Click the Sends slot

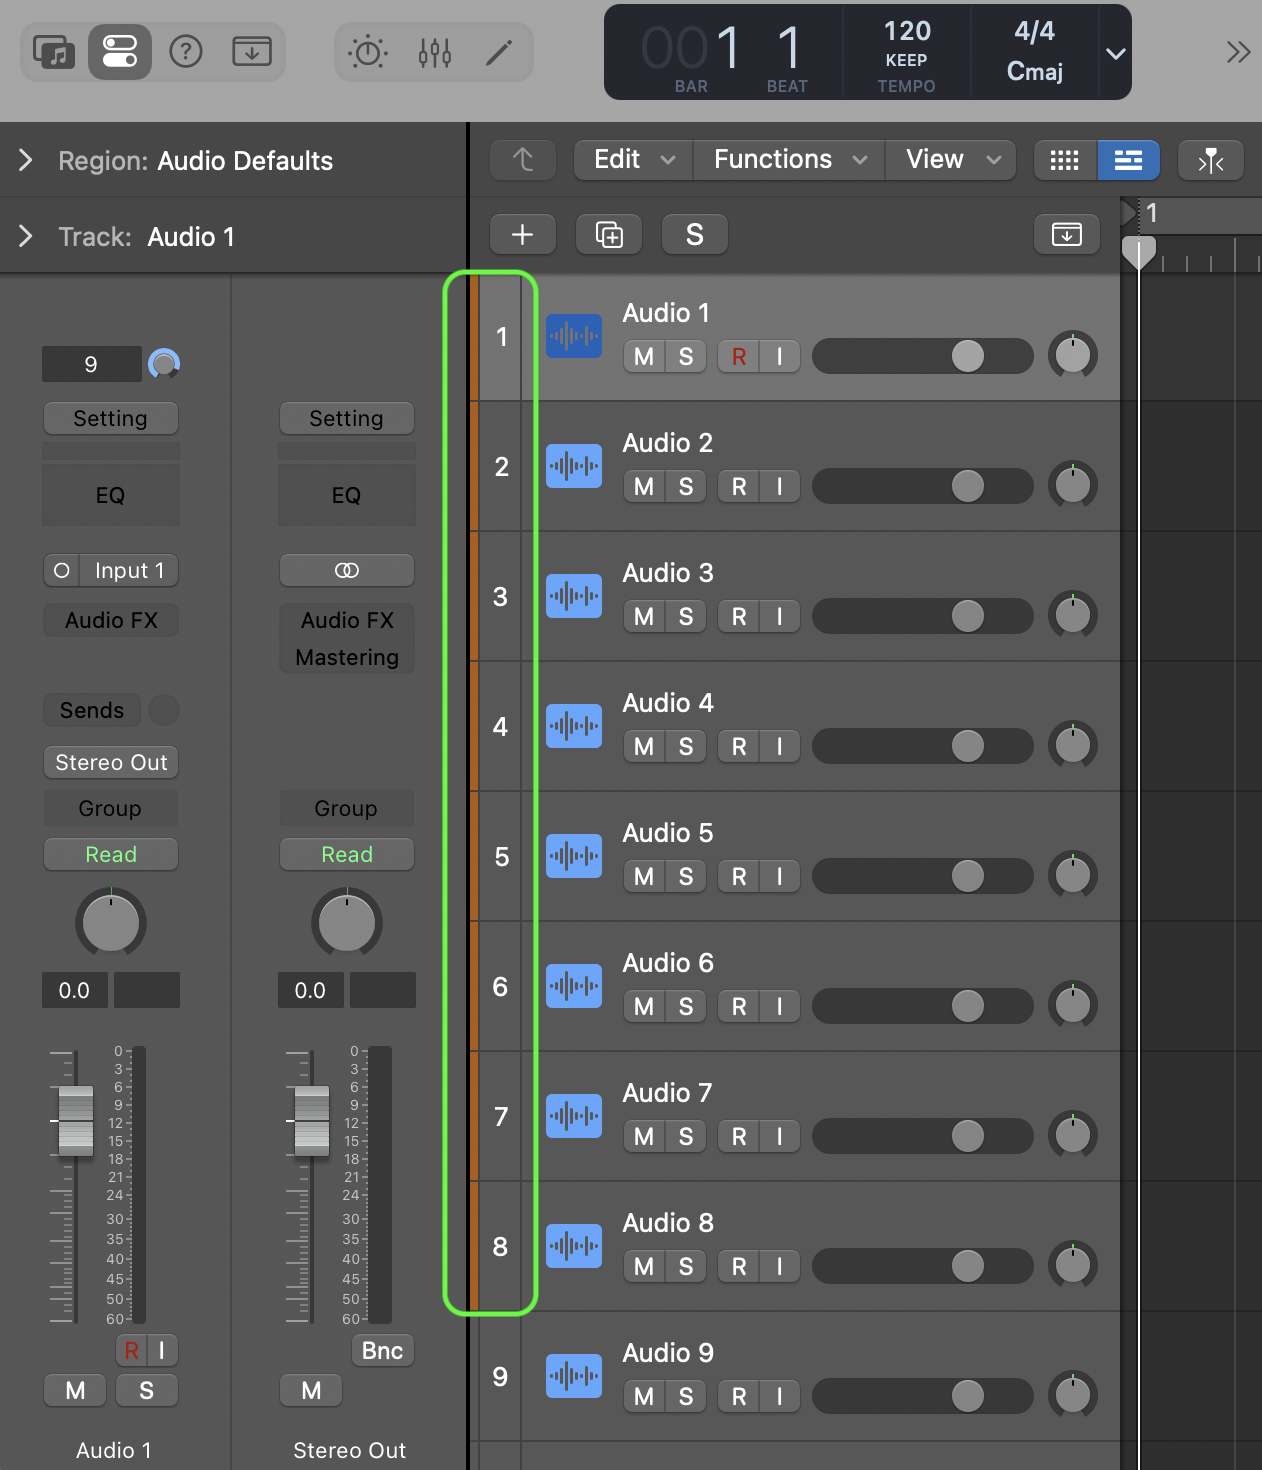92,710
